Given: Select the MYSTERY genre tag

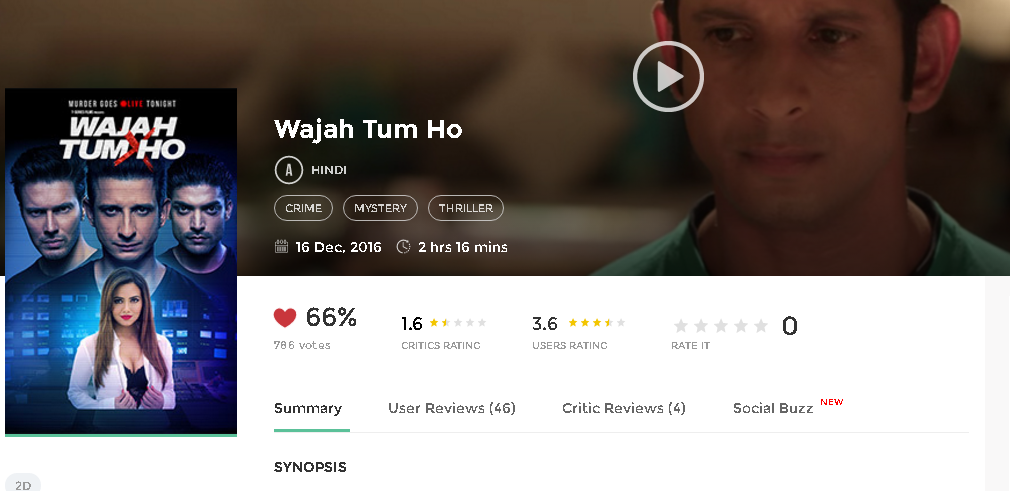Looking at the screenshot, I should tap(380, 208).
